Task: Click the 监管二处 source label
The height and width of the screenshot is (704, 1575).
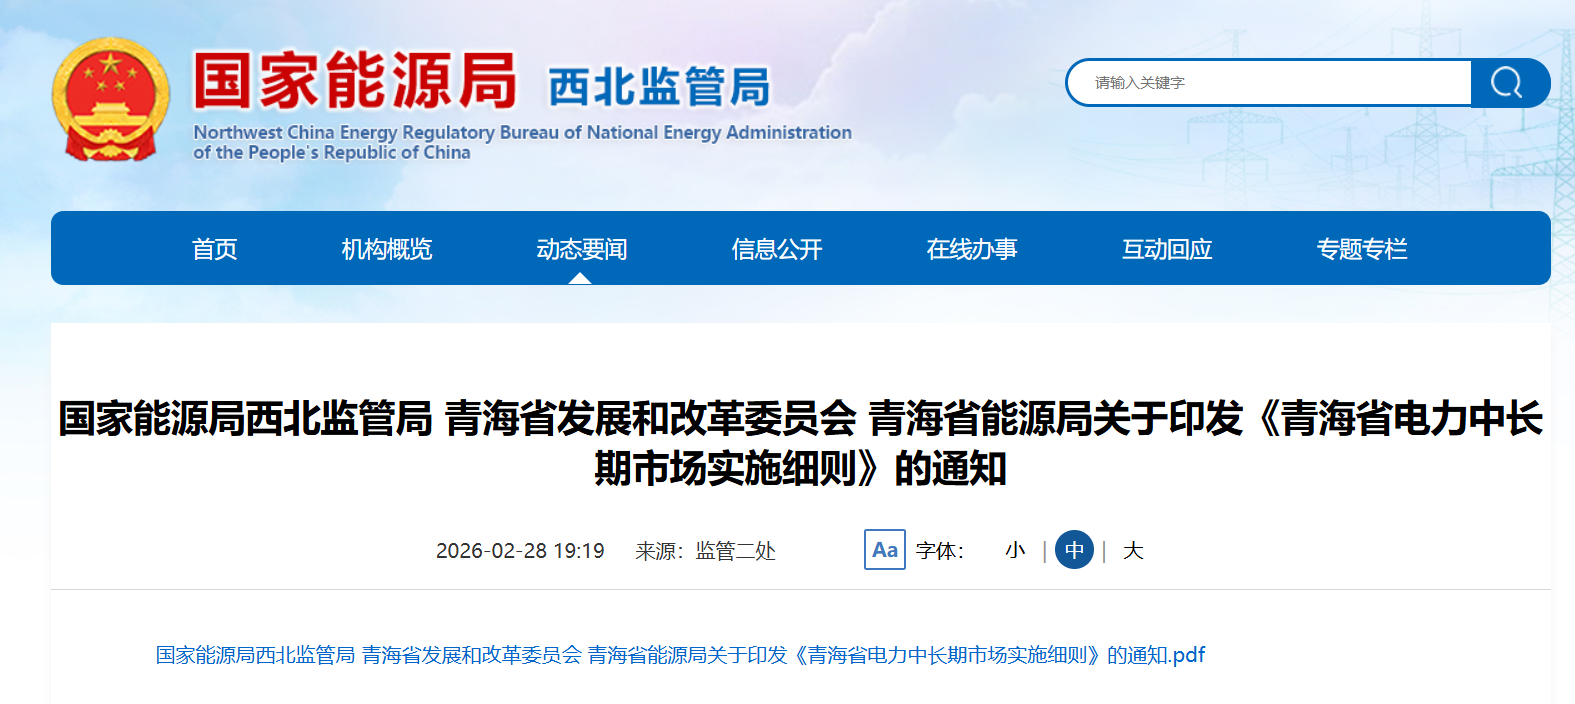Action: point(735,551)
